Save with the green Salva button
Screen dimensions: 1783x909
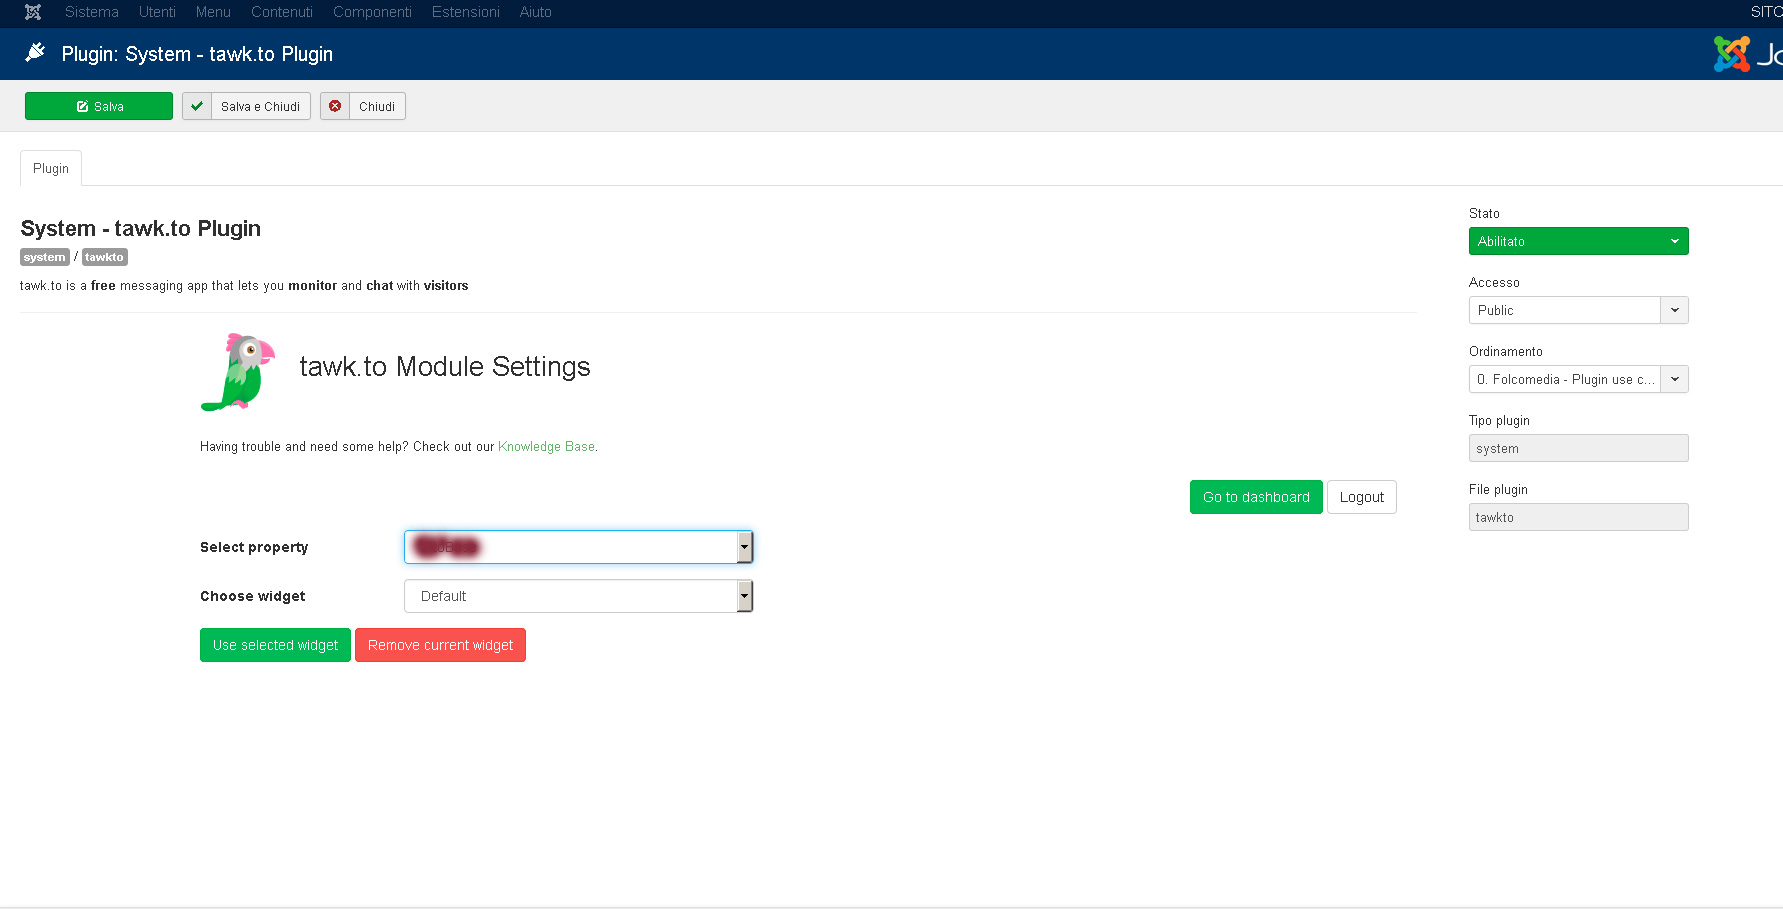[x=99, y=106]
